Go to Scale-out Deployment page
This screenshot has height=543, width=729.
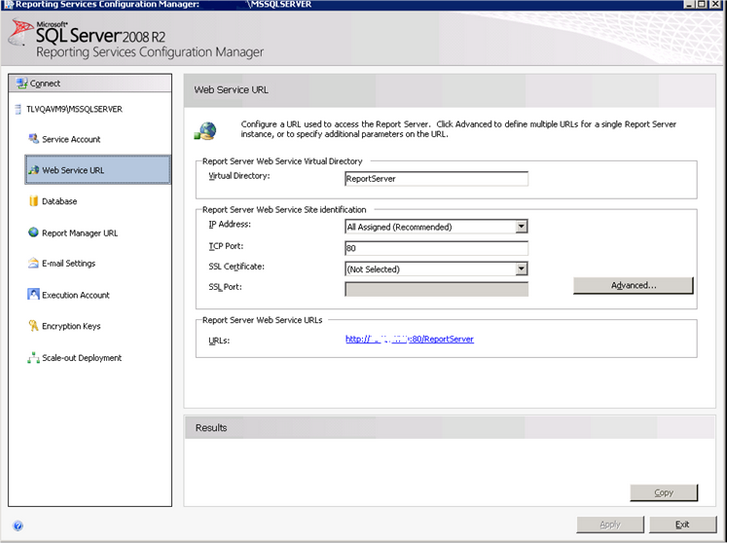pos(82,358)
